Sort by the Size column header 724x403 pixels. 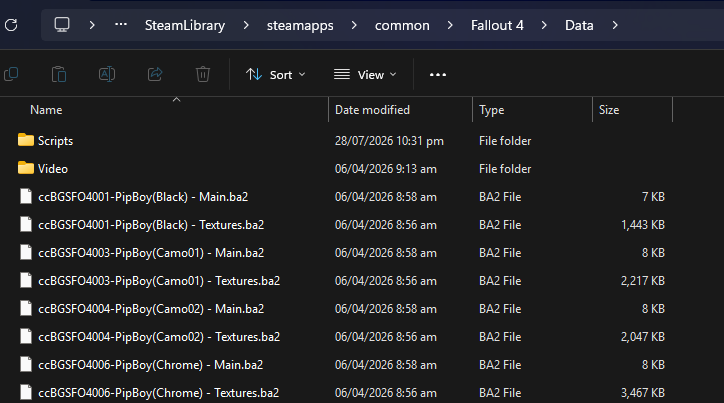pyautogui.click(x=609, y=110)
